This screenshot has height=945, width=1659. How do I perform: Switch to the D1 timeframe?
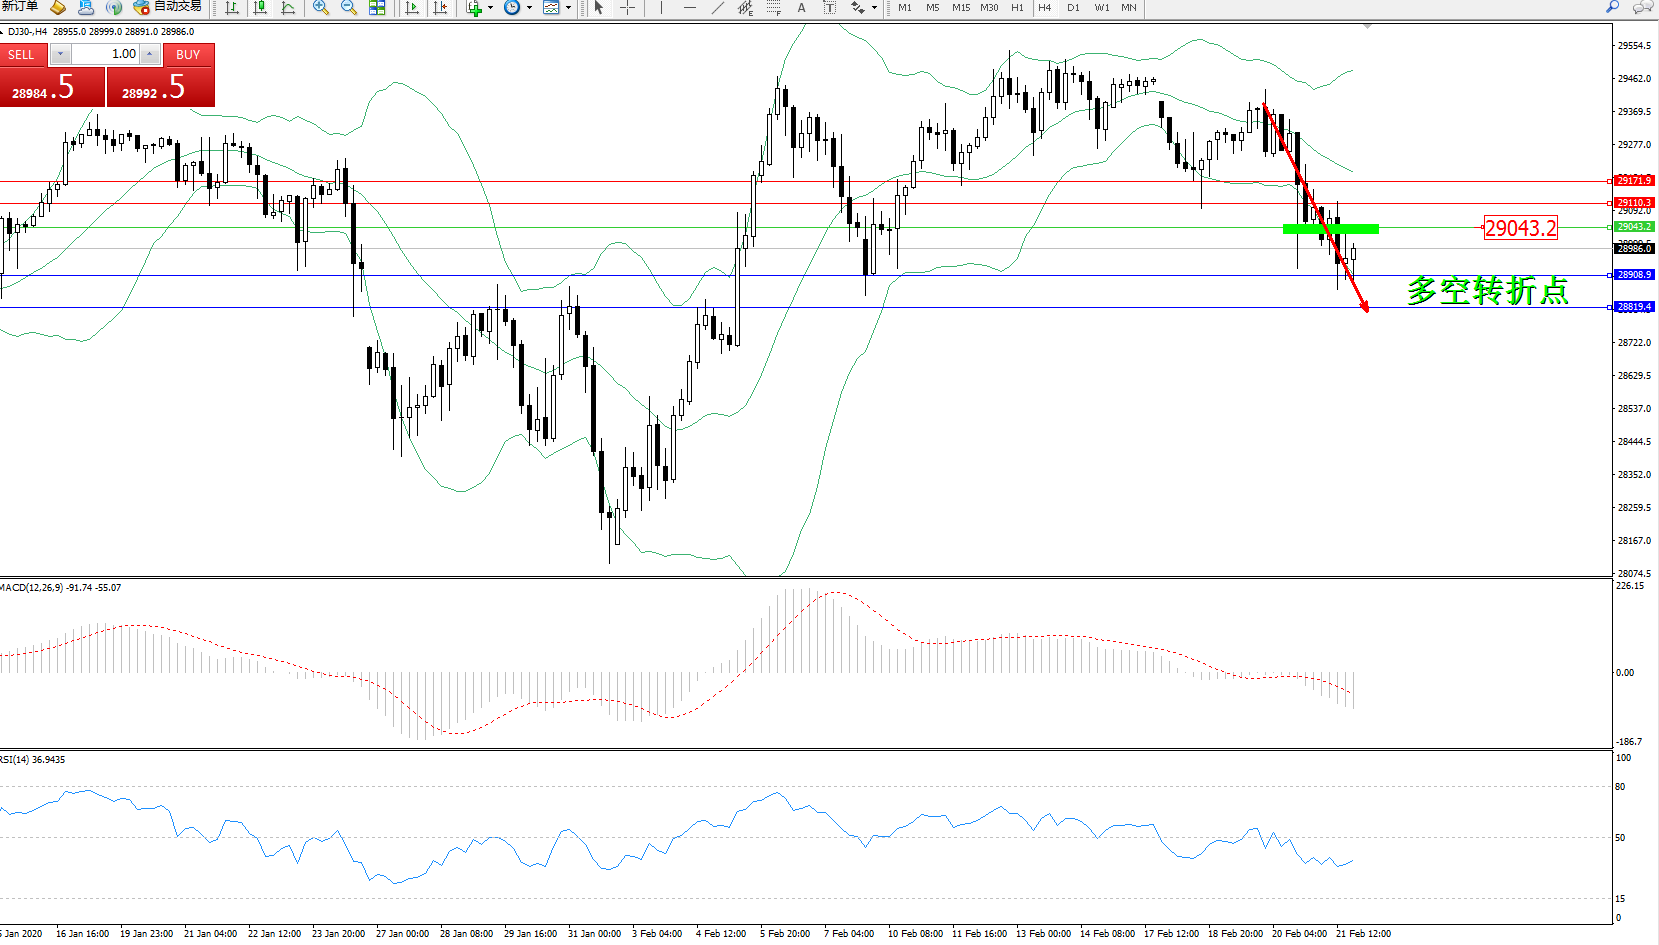click(x=1073, y=8)
